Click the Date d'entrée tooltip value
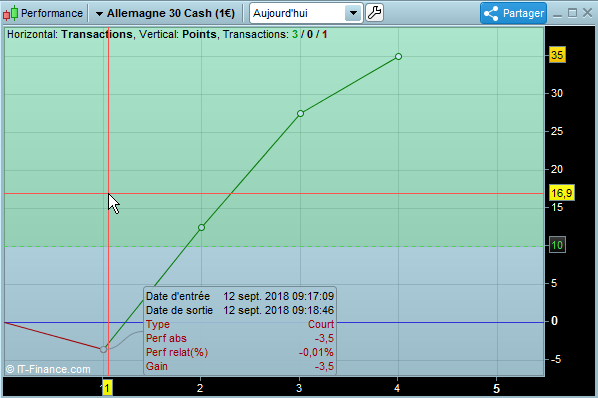Viewport: 598px width, 398px height. [278, 296]
